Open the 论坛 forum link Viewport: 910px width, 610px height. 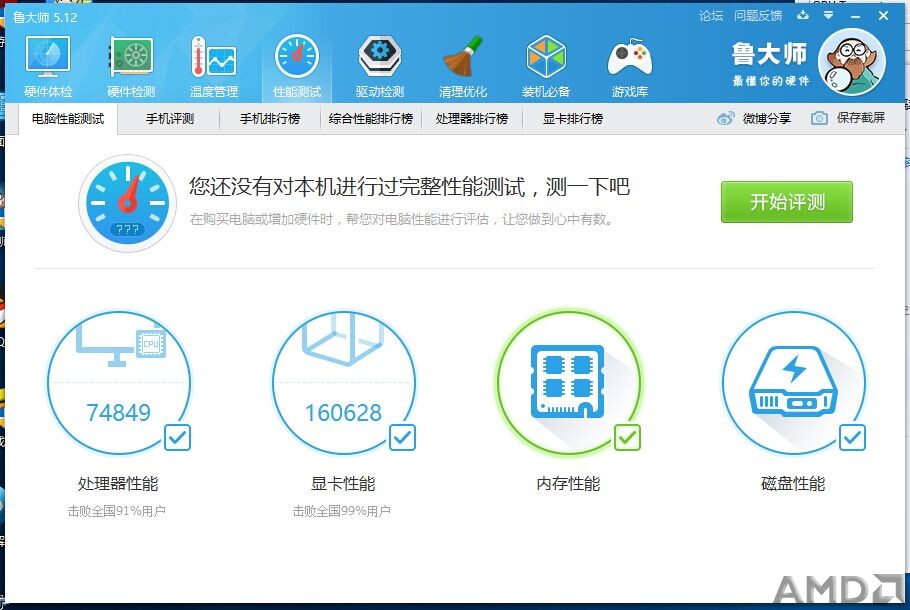(711, 16)
